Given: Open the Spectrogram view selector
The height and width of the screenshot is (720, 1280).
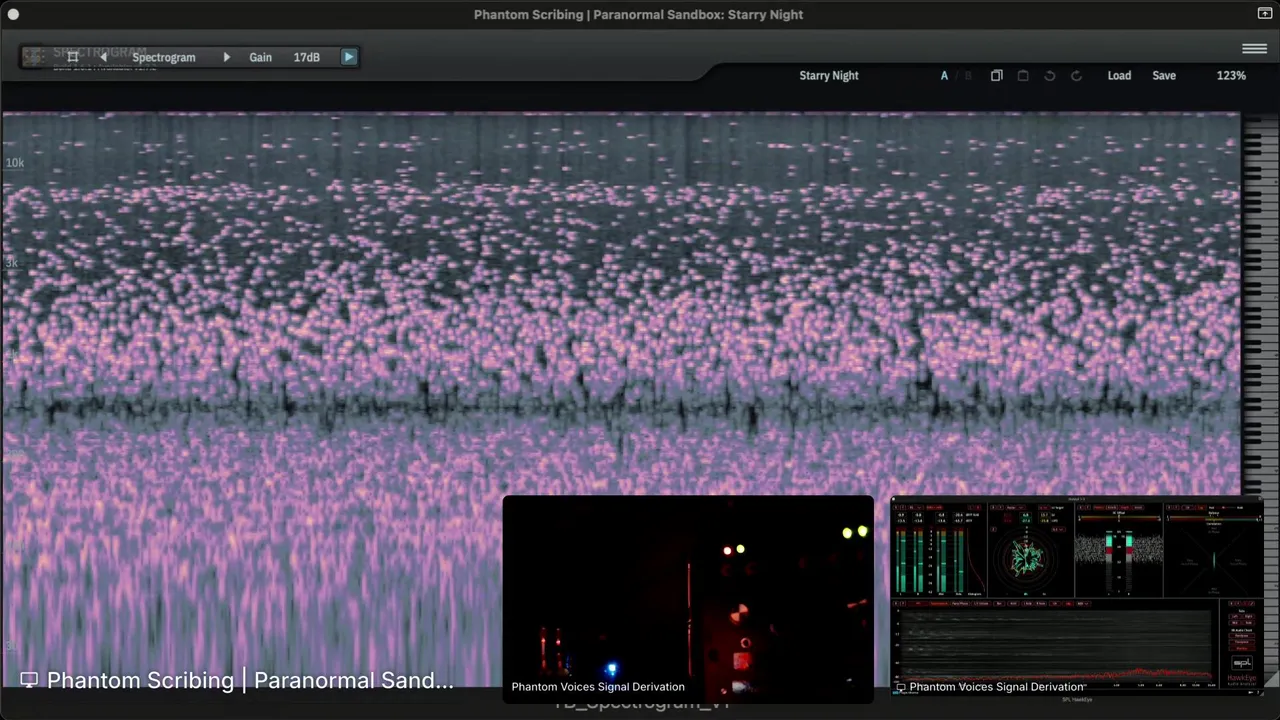Looking at the screenshot, I should click(164, 57).
